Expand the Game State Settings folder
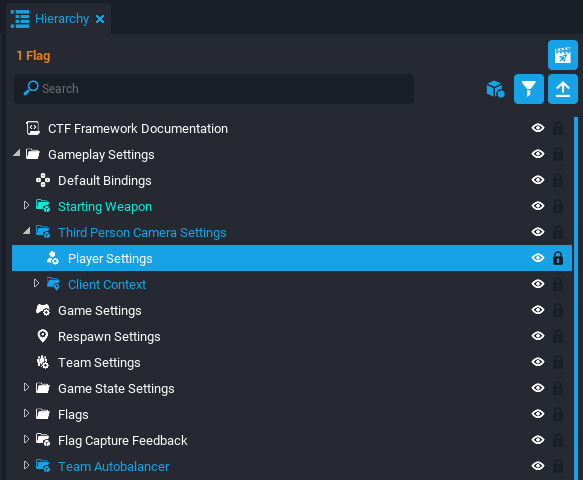 [x=26, y=388]
